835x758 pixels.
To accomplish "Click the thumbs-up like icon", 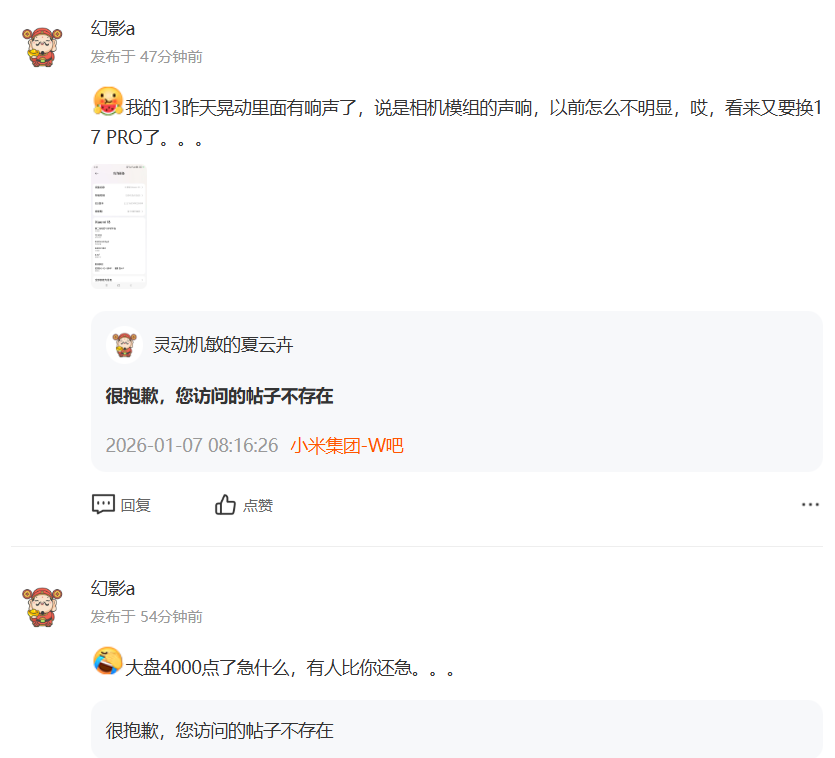I will pyautogui.click(x=225, y=504).
